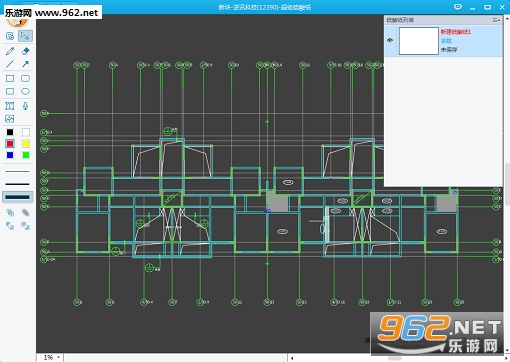Toggle visibility eye of the annotation sheet
Screen dimensions: 510x362
pyautogui.click(x=390, y=40)
